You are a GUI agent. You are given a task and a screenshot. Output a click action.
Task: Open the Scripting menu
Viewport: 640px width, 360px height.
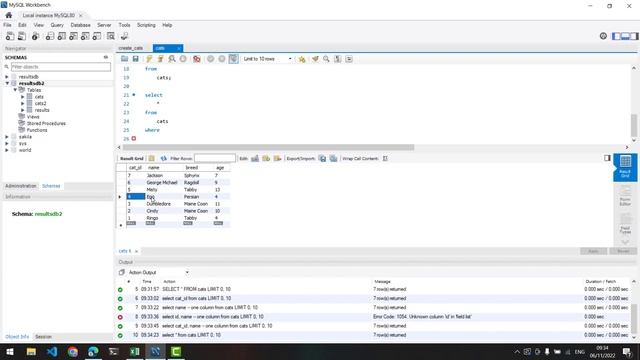click(146, 25)
